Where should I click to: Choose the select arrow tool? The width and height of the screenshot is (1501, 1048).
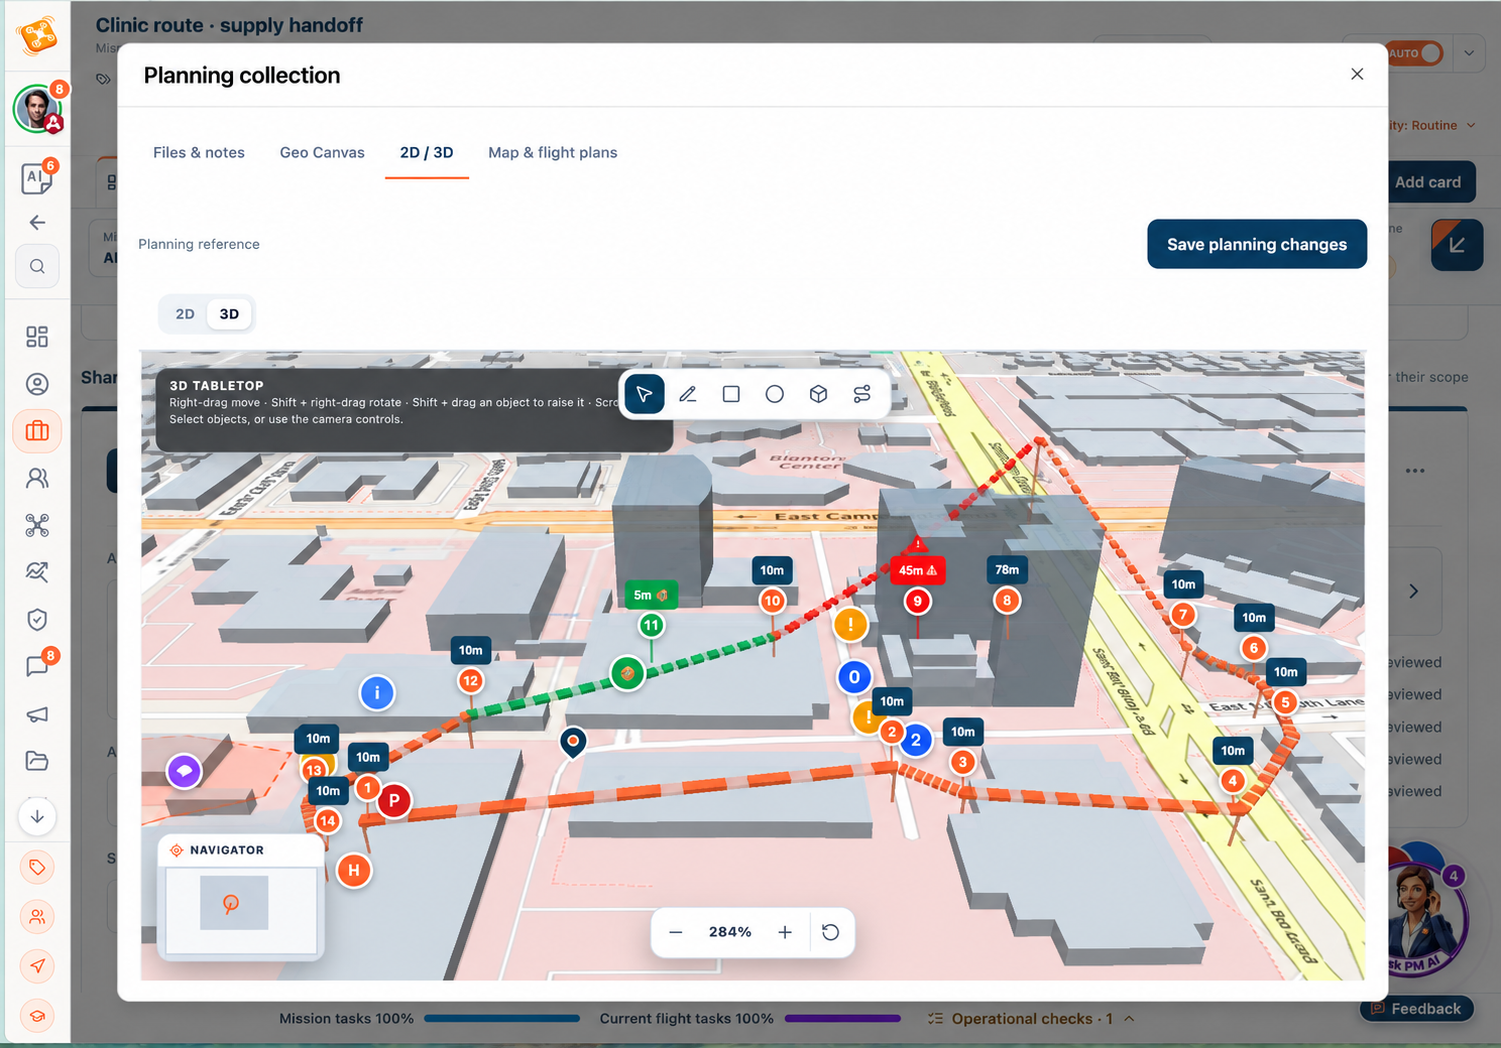[x=644, y=394]
